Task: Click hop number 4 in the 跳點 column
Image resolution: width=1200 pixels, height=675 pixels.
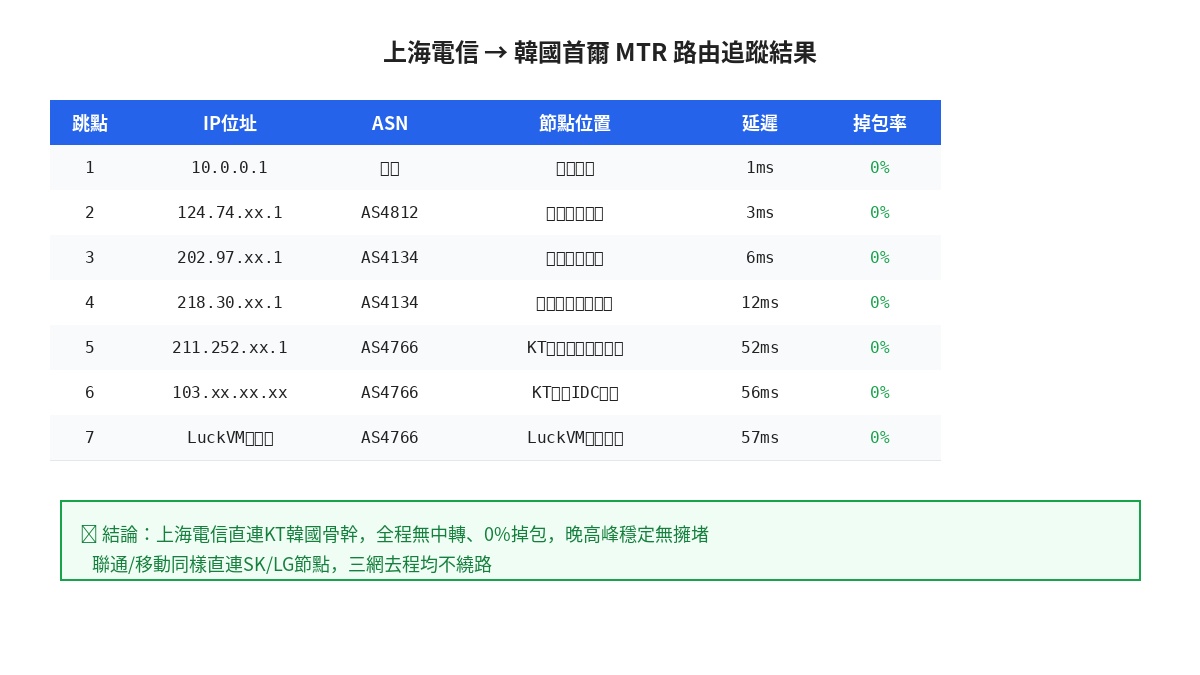Action: tap(90, 303)
